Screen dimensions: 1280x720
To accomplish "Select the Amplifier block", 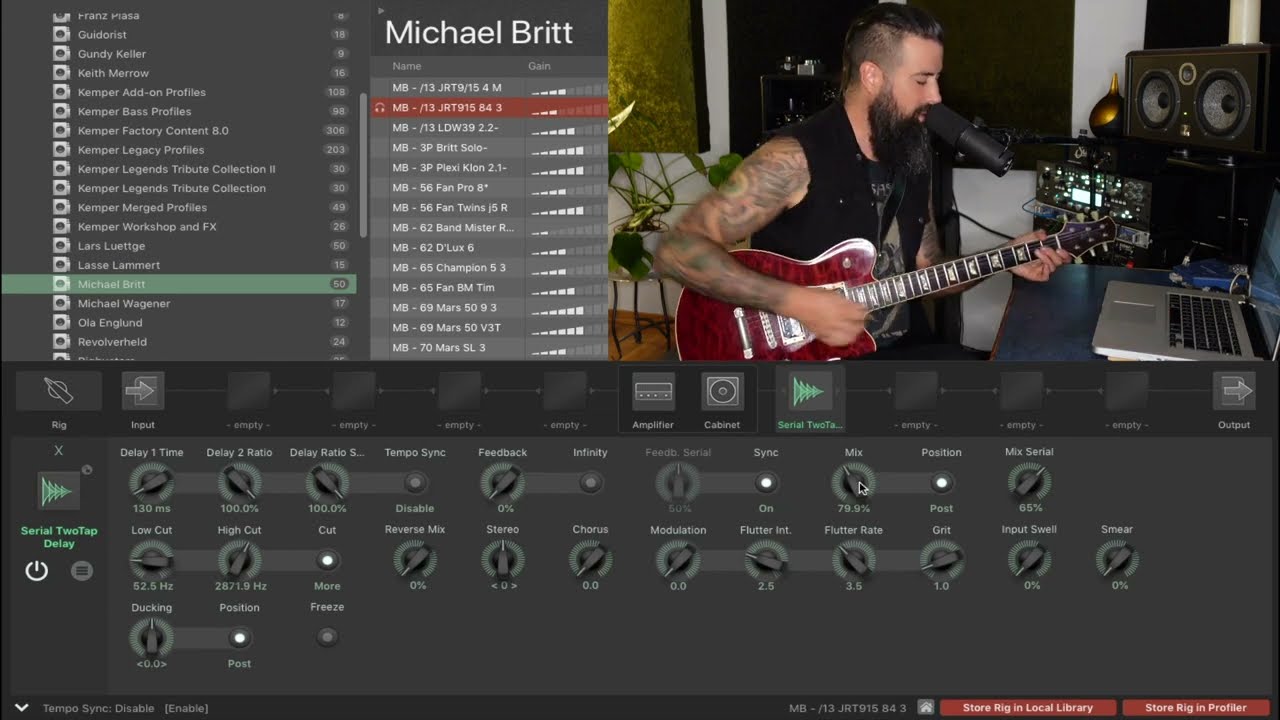I will [x=653, y=391].
